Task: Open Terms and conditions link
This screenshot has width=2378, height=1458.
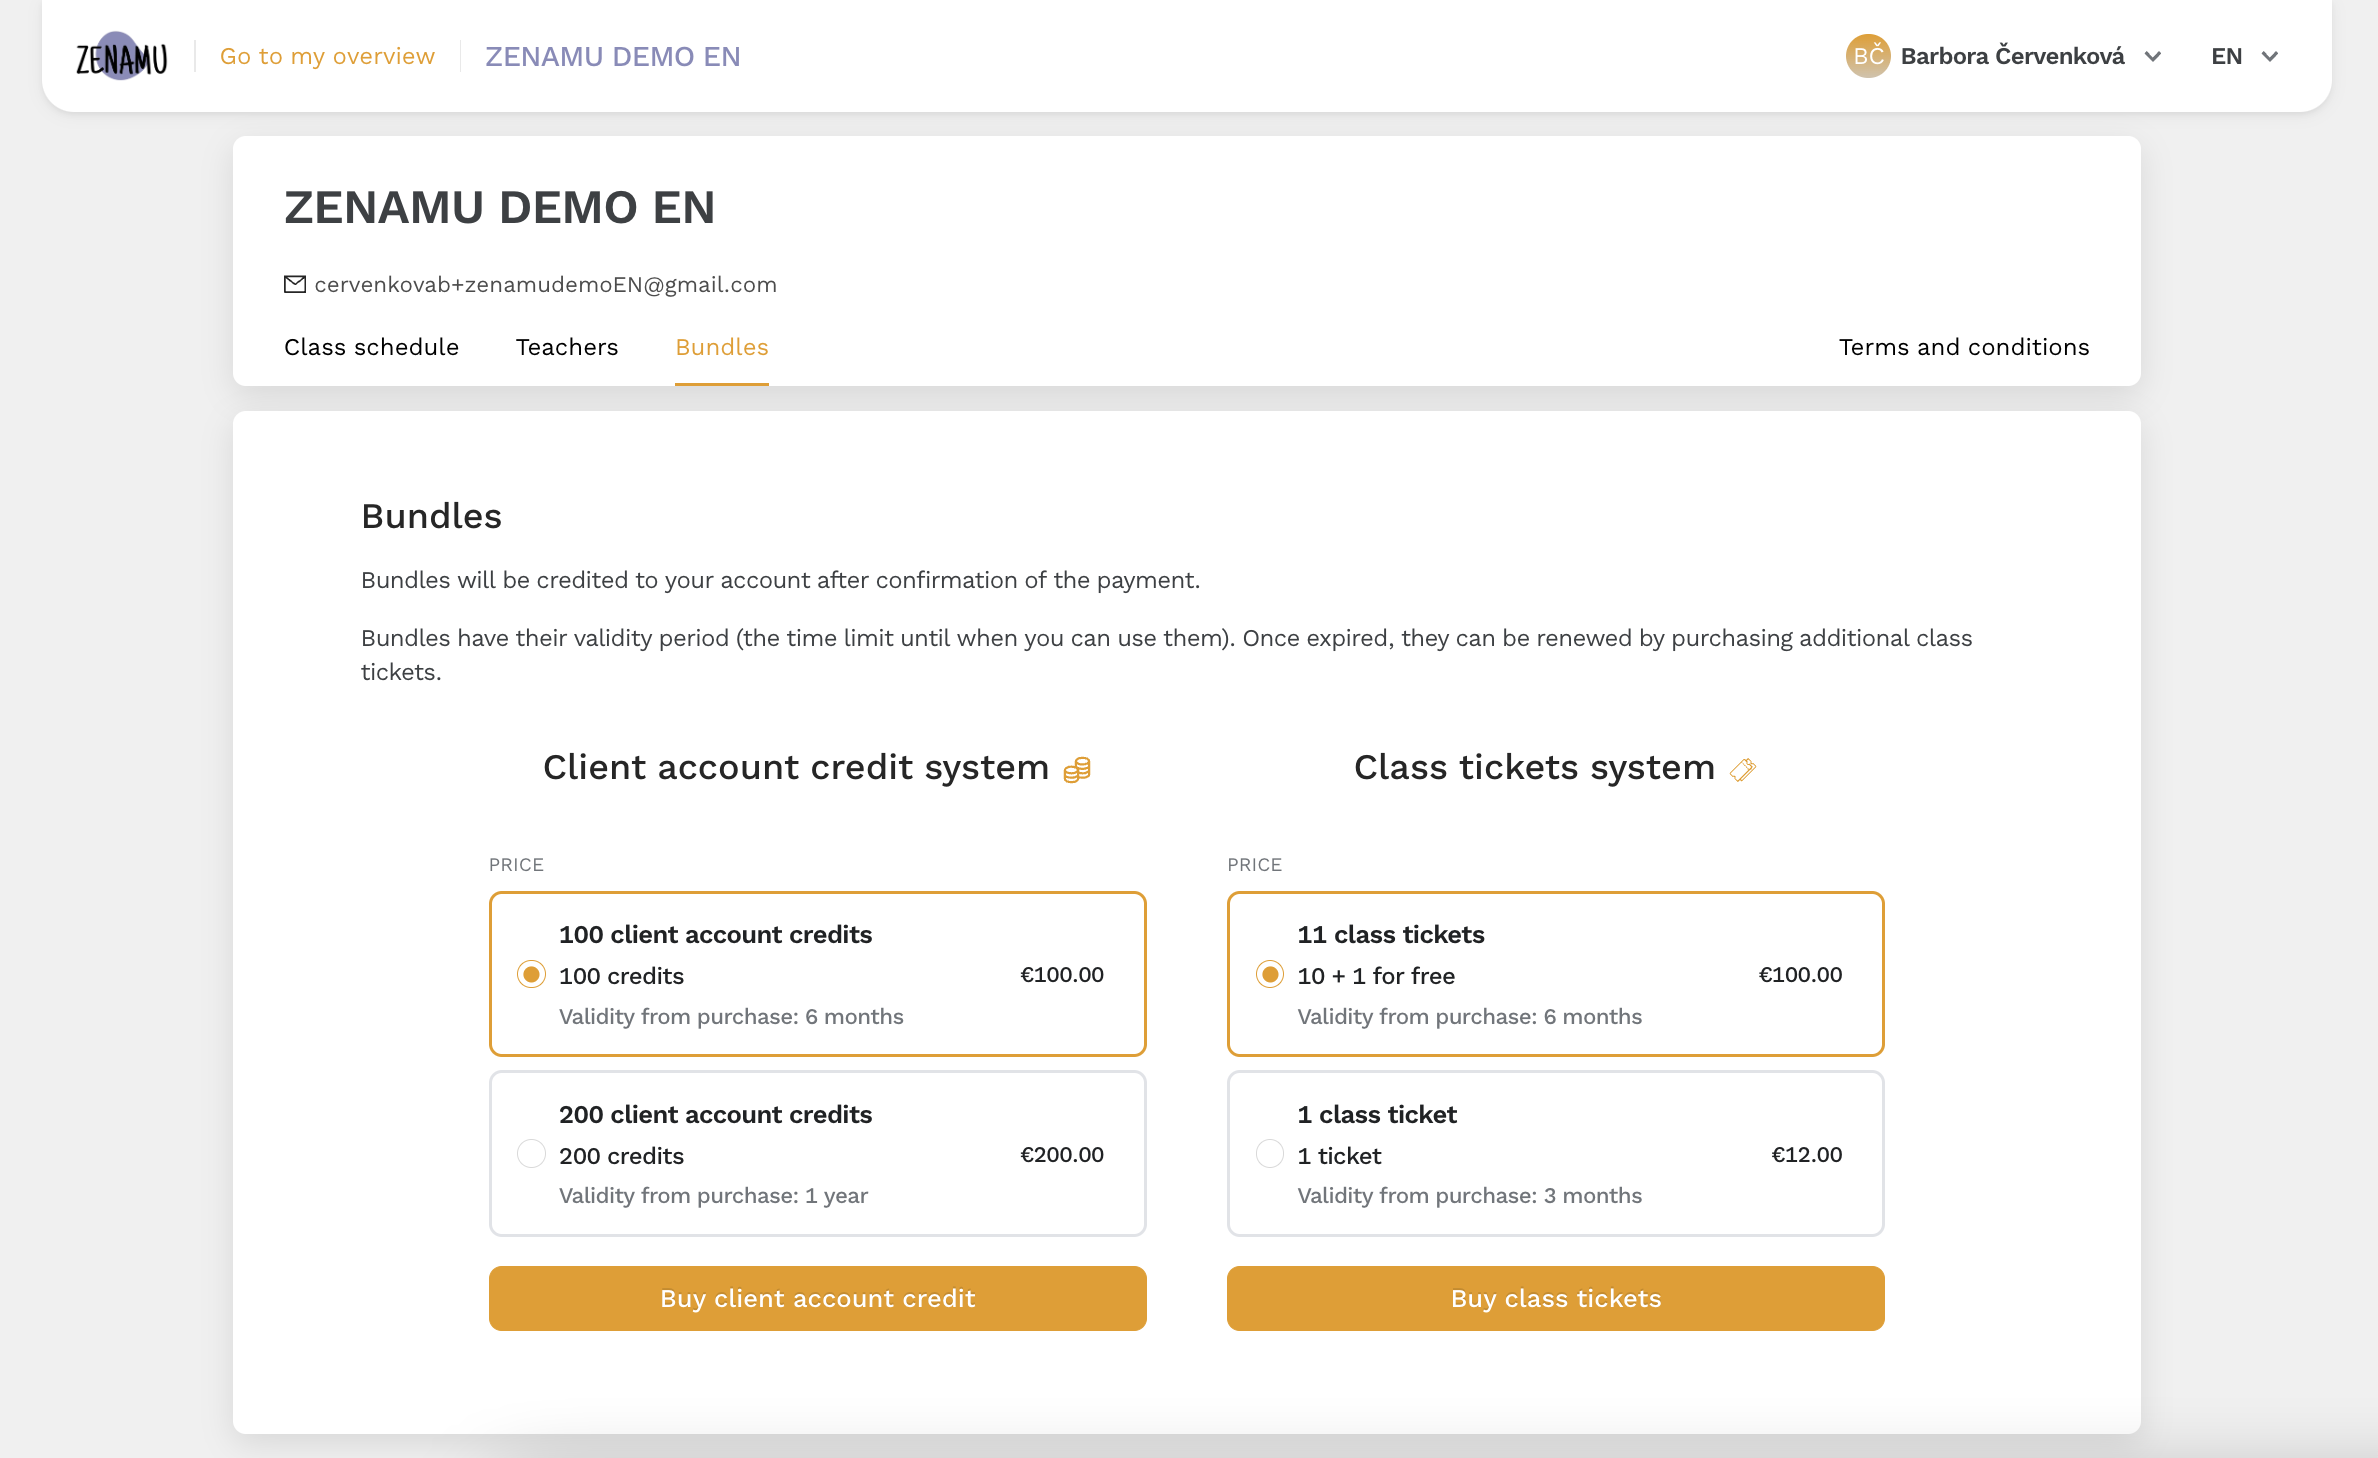Action: [1964, 347]
